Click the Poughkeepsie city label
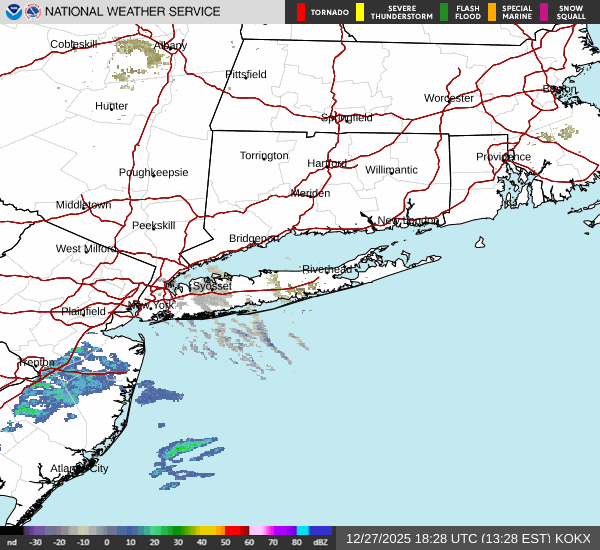This screenshot has width=600, height=550. (153, 172)
